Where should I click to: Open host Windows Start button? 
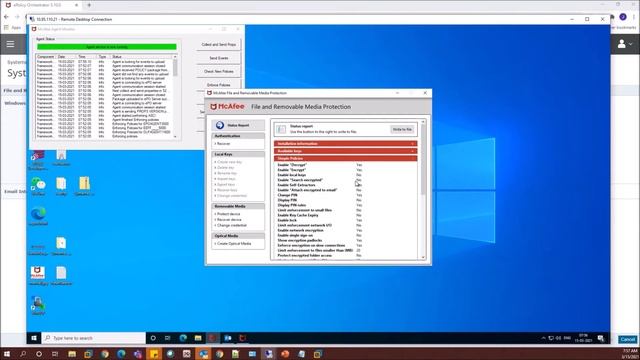(7, 354)
